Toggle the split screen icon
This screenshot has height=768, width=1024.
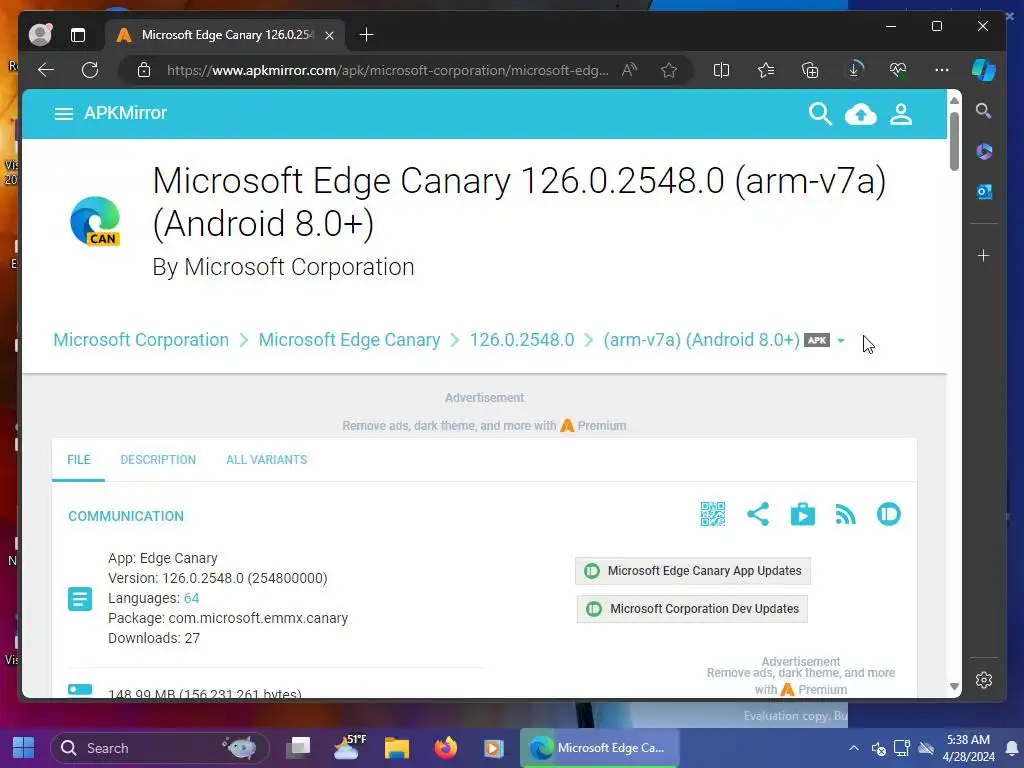click(721, 70)
